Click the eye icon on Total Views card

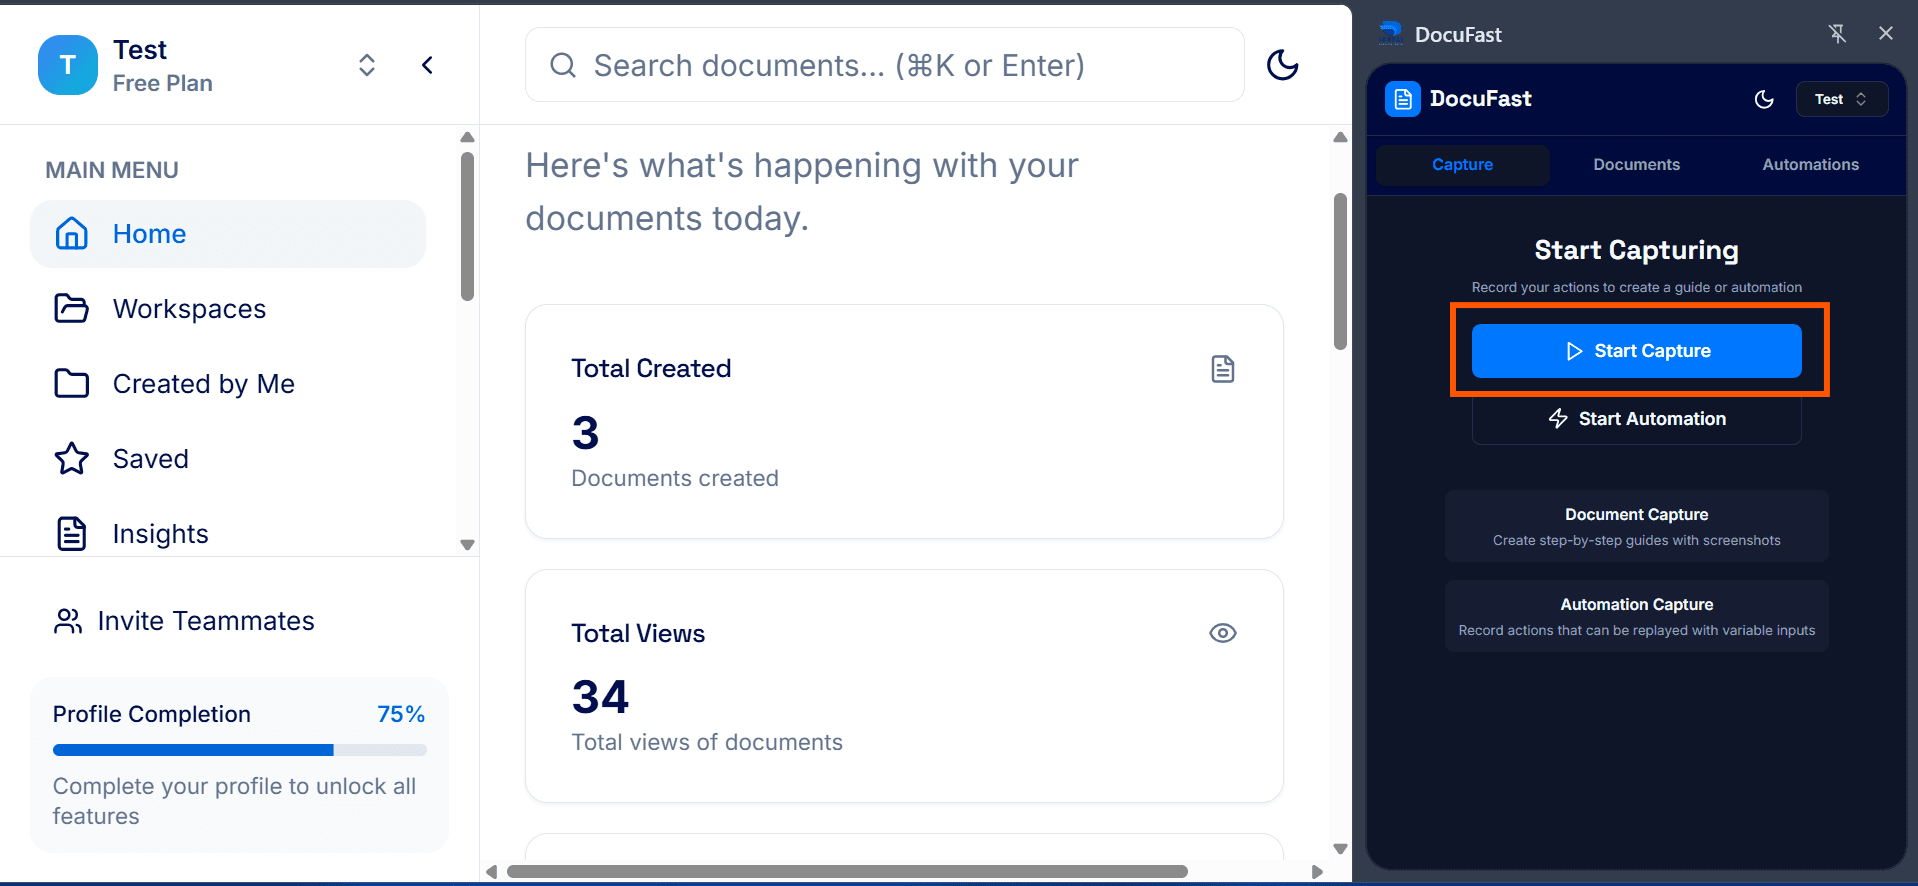pos(1222,633)
